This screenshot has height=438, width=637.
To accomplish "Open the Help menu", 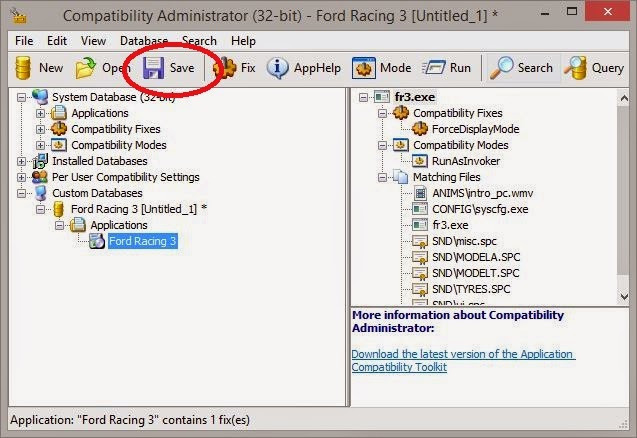I will 243,41.
